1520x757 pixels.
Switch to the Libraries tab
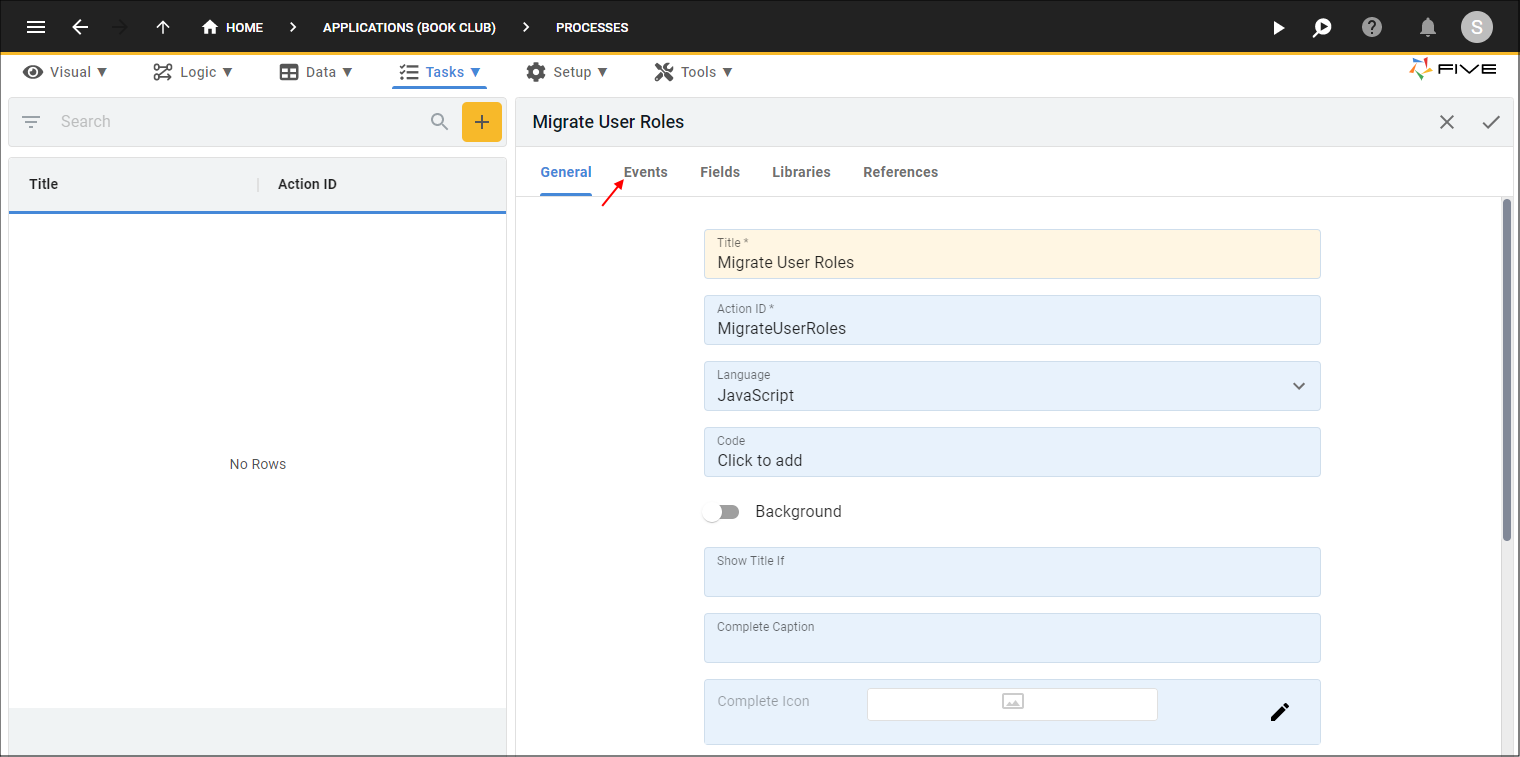(x=801, y=172)
